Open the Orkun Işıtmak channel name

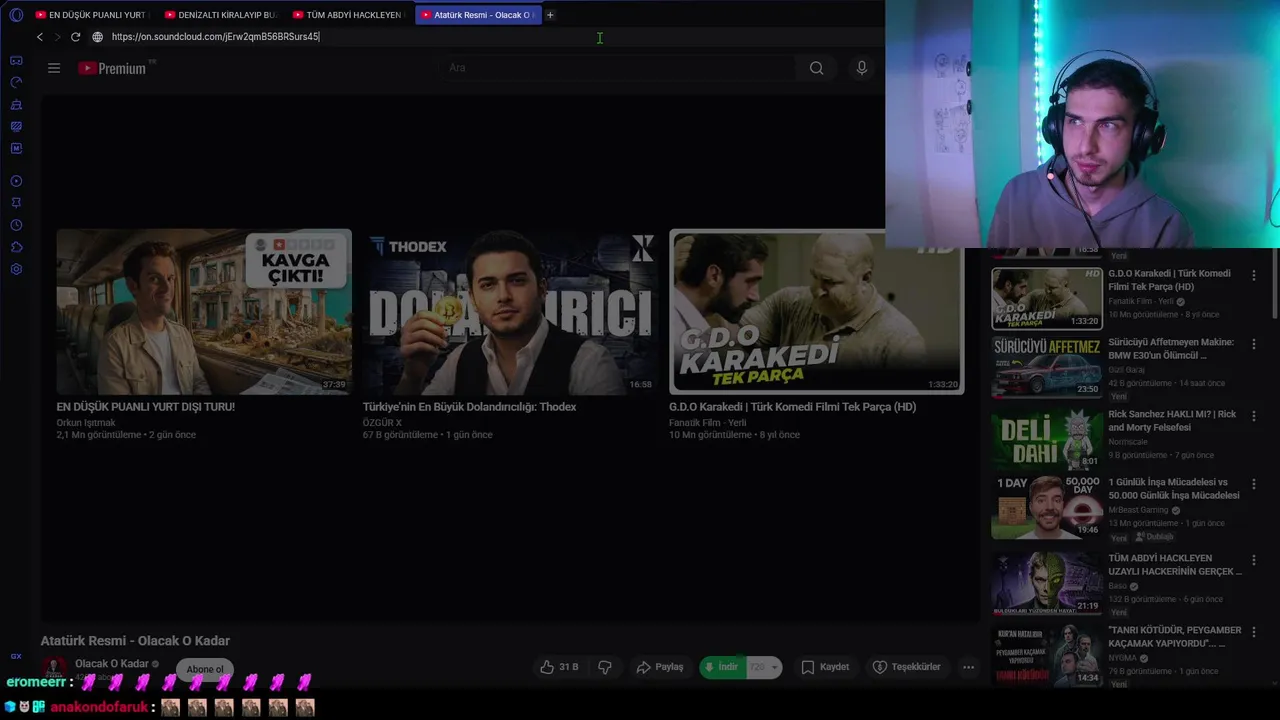point(86,423)
